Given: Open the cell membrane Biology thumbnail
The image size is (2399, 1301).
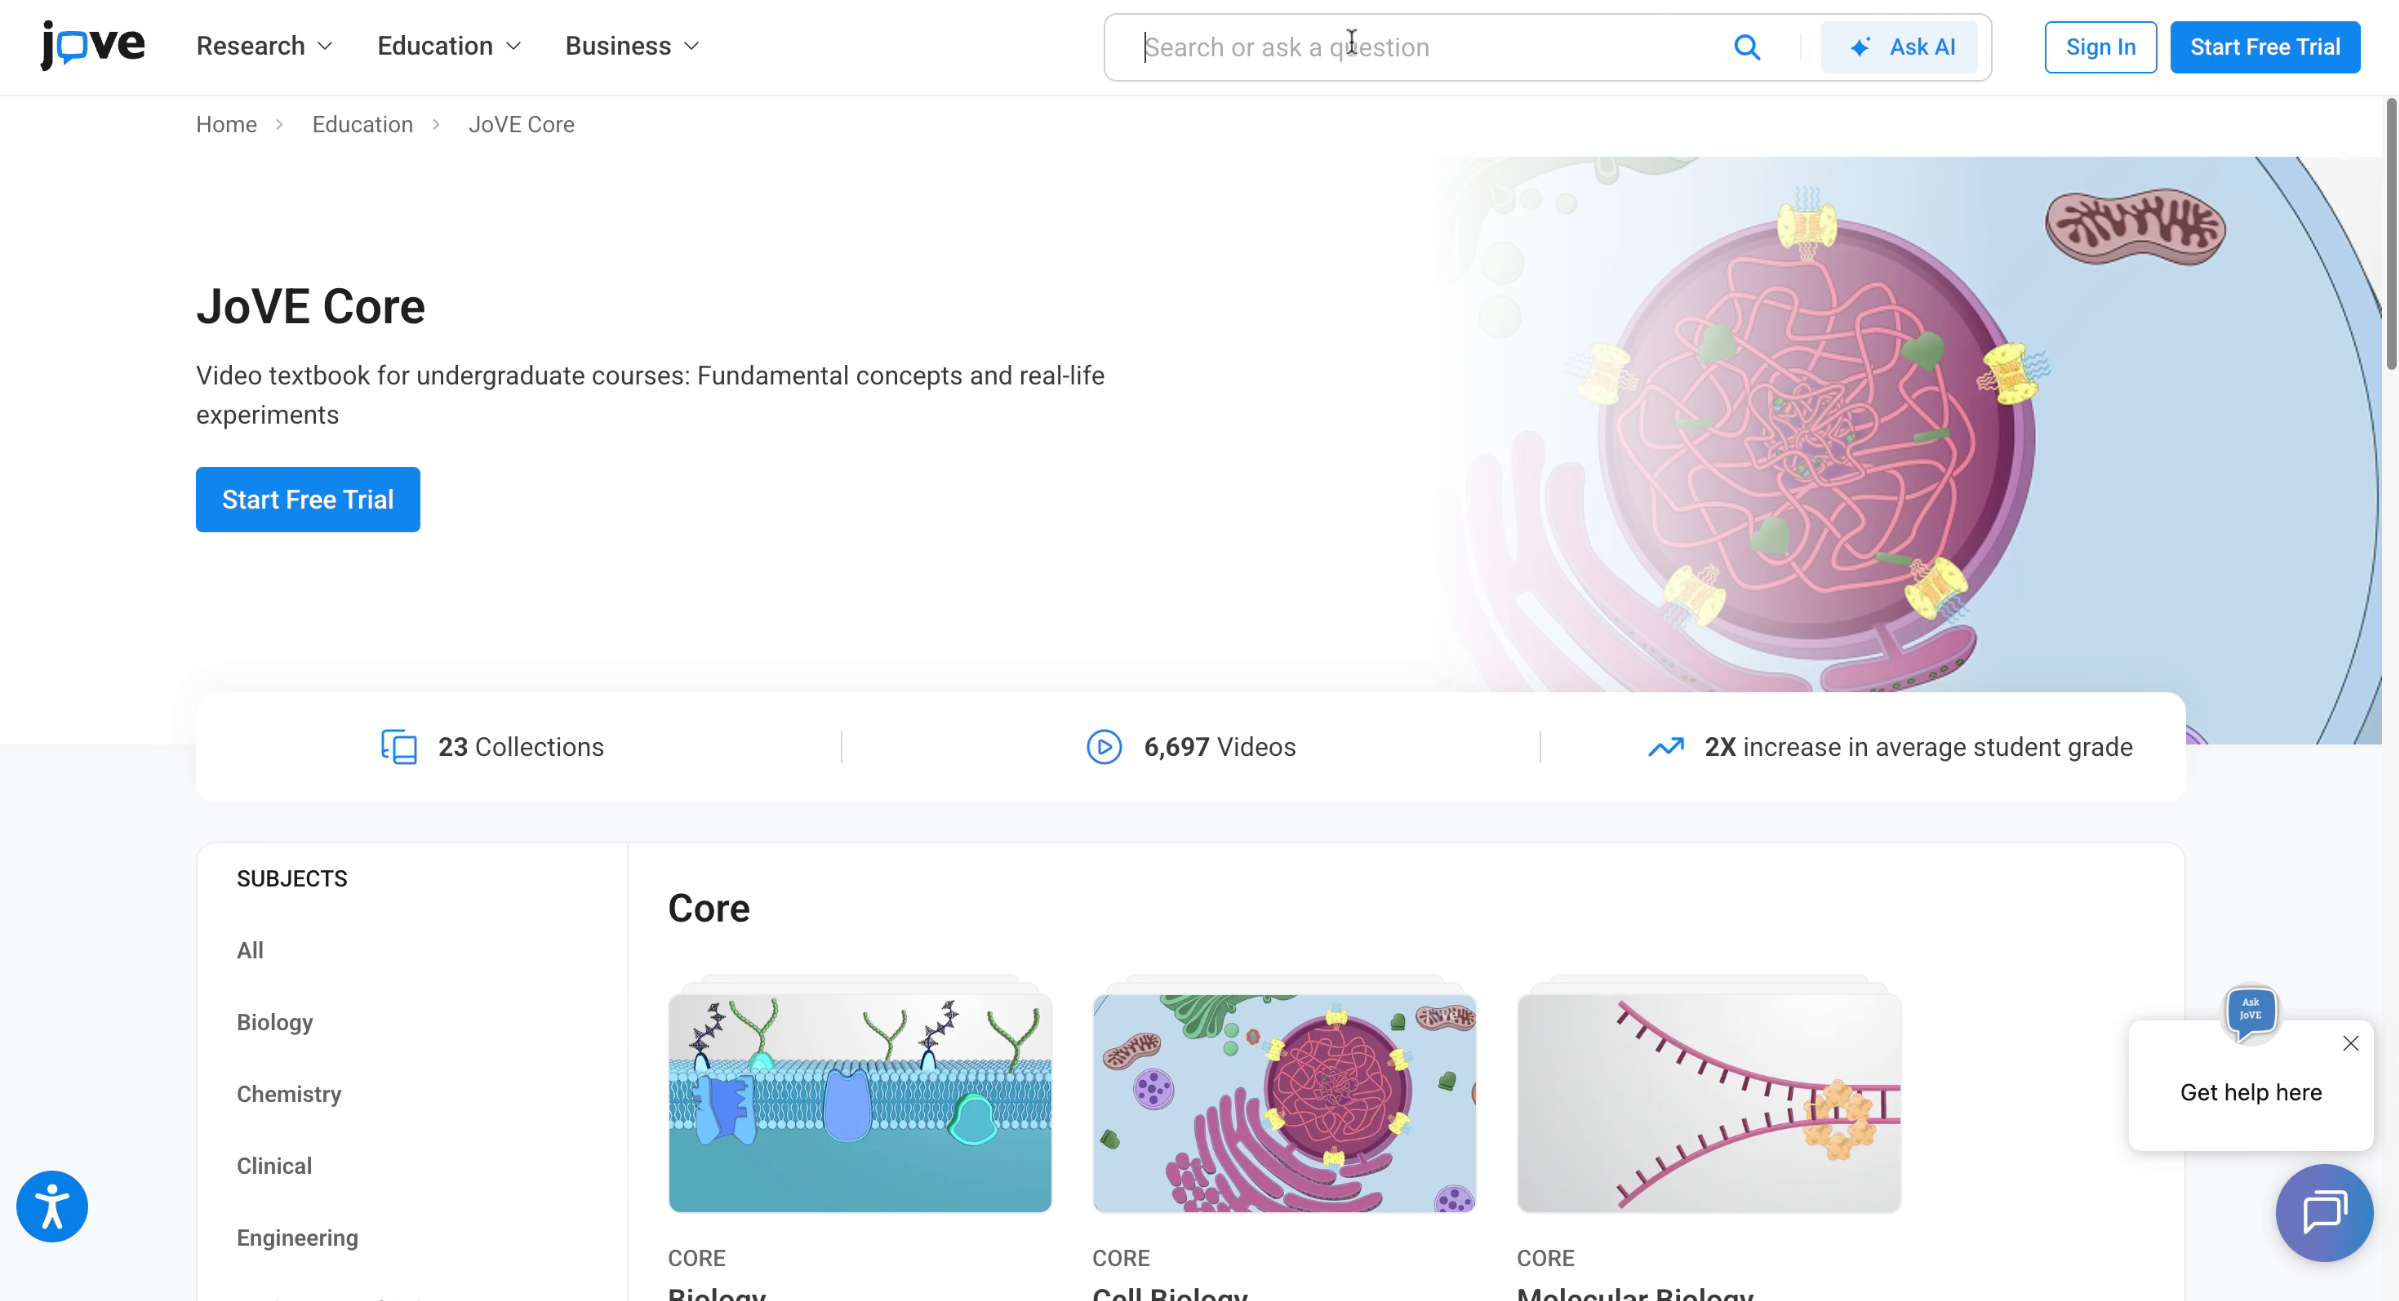Looking at the screenshot, I should click(860, 1102).
